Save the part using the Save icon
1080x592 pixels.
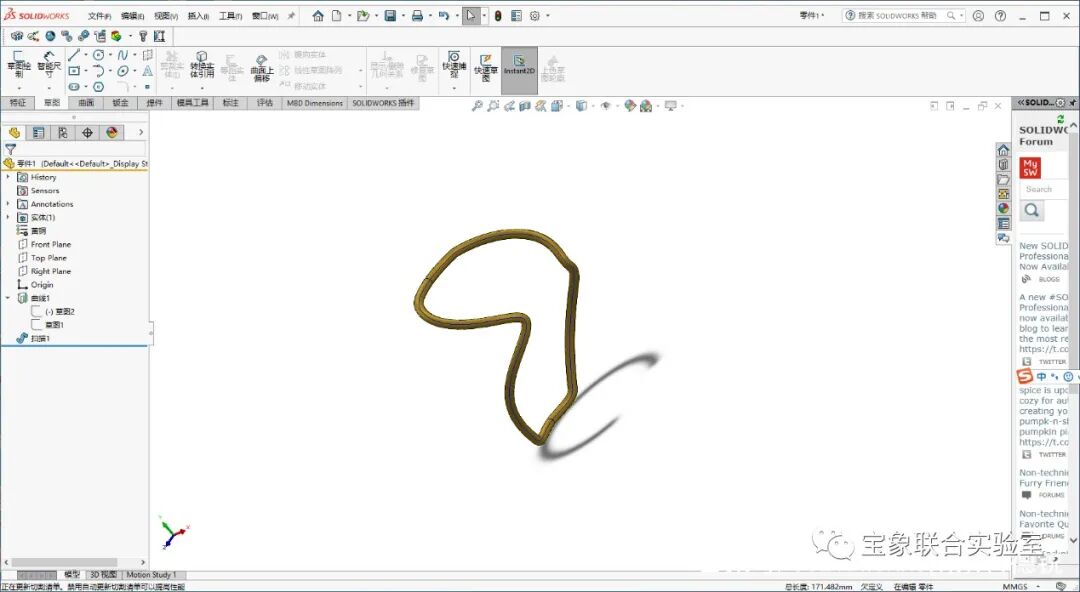point(390,16)
